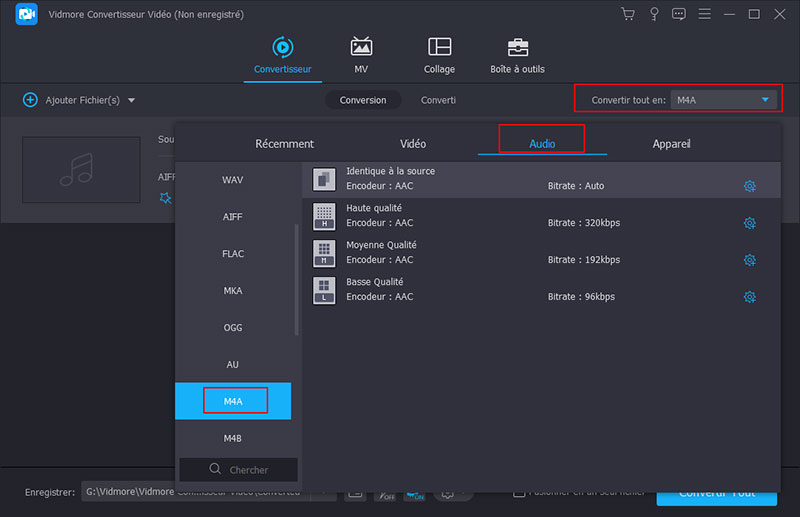Screen dimensions: 800x517
Task: Switch to the MV module
Action: pyautogui.click(x=361, y=56)
